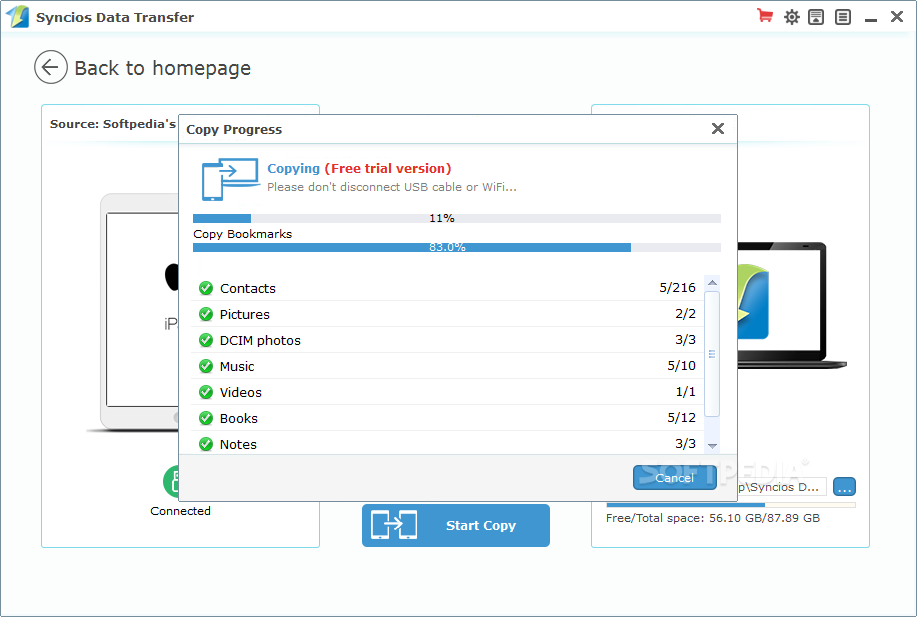
Task: Close the Copy Progress dialog
Action: coord(718,129)
